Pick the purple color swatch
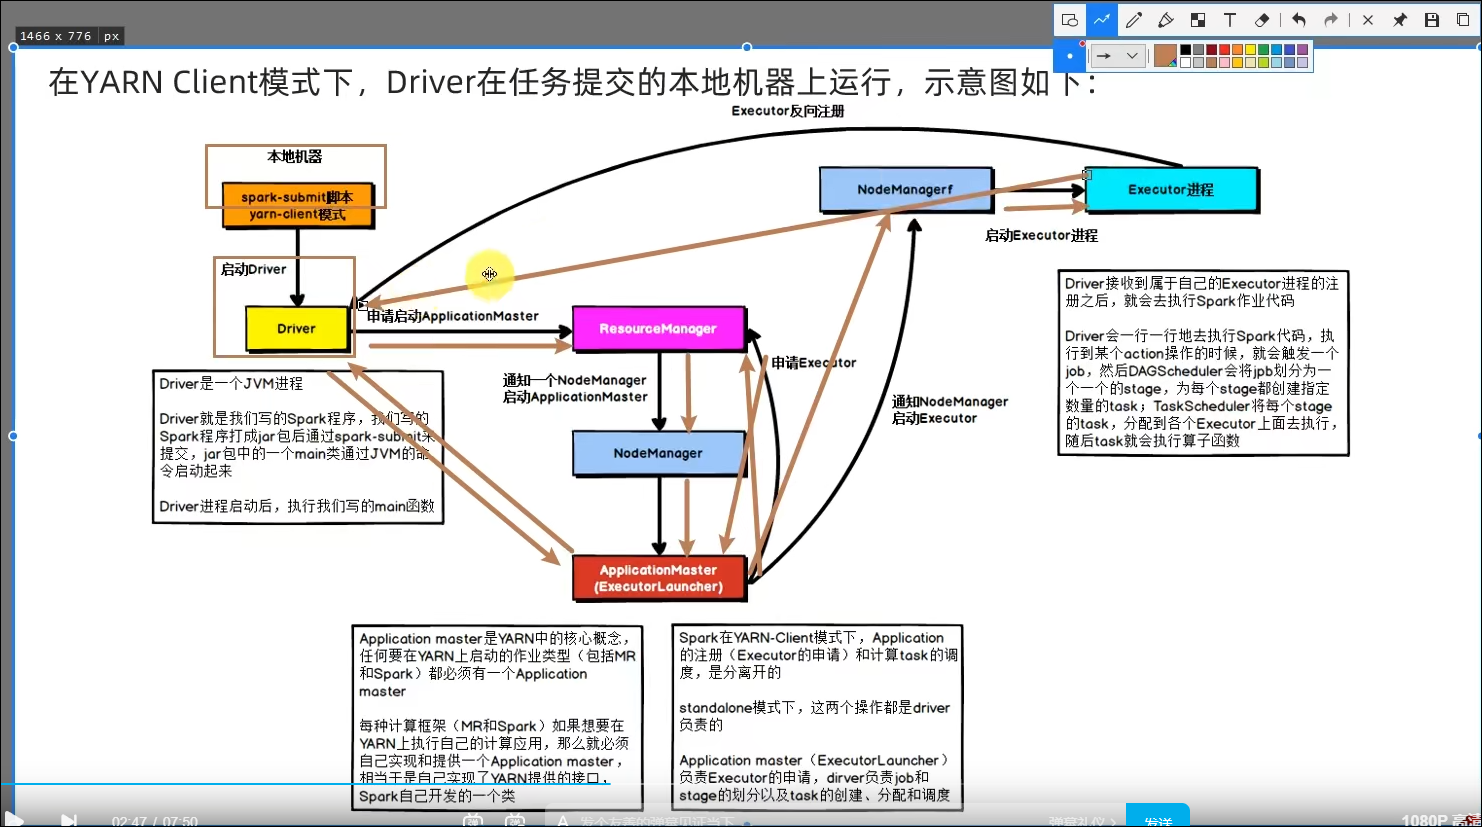Screen dimensions: 1482x827 click(1302, 50)
